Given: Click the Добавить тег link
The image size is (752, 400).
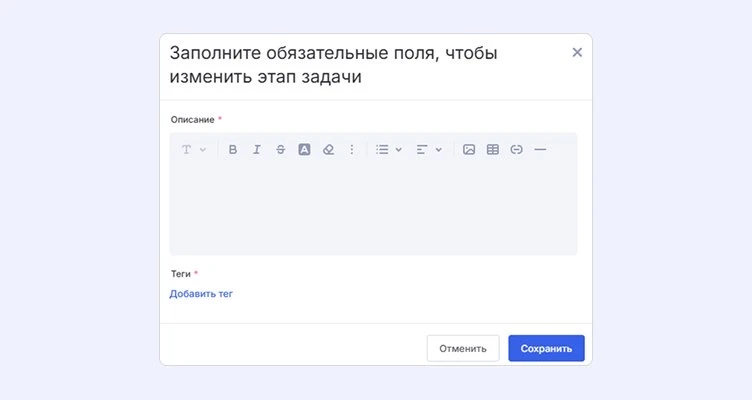Looking at the screenshot, I should coord(201,294).
